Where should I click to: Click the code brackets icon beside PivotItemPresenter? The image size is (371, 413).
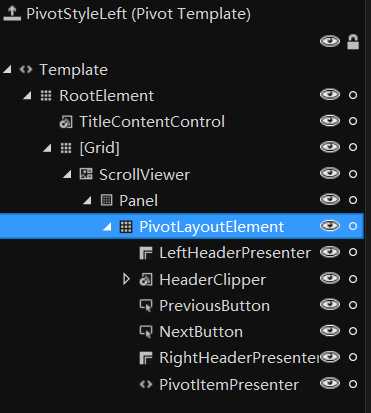point(146,384)
